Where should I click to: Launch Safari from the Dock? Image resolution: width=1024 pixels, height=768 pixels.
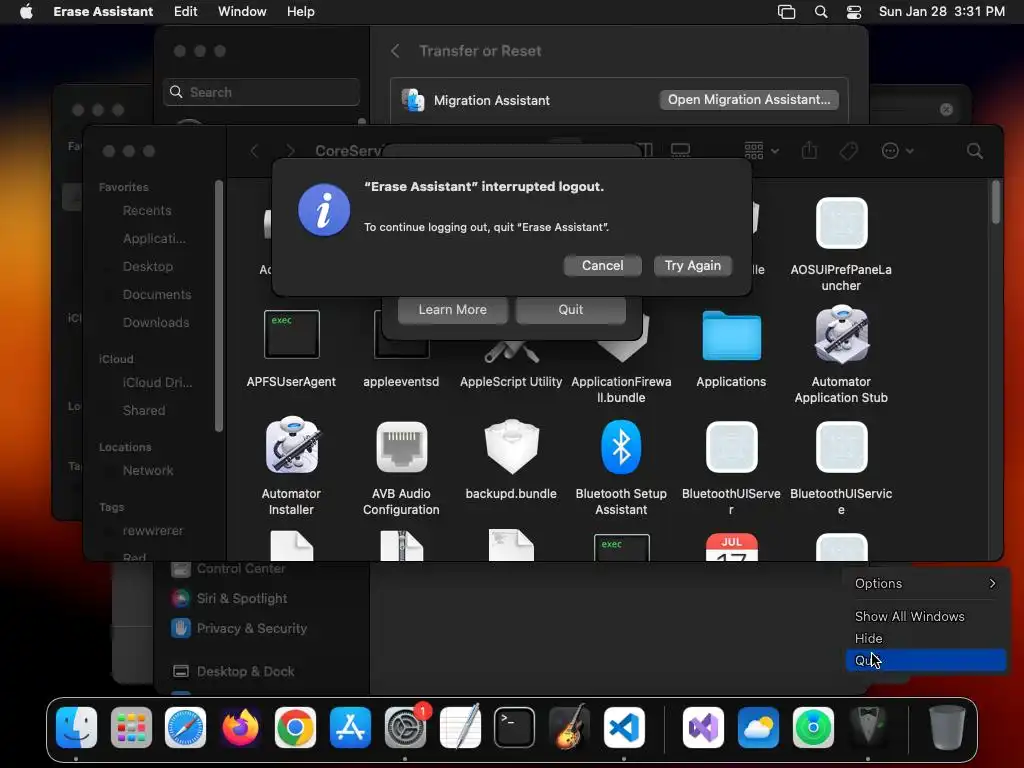[x=185, y=727]
